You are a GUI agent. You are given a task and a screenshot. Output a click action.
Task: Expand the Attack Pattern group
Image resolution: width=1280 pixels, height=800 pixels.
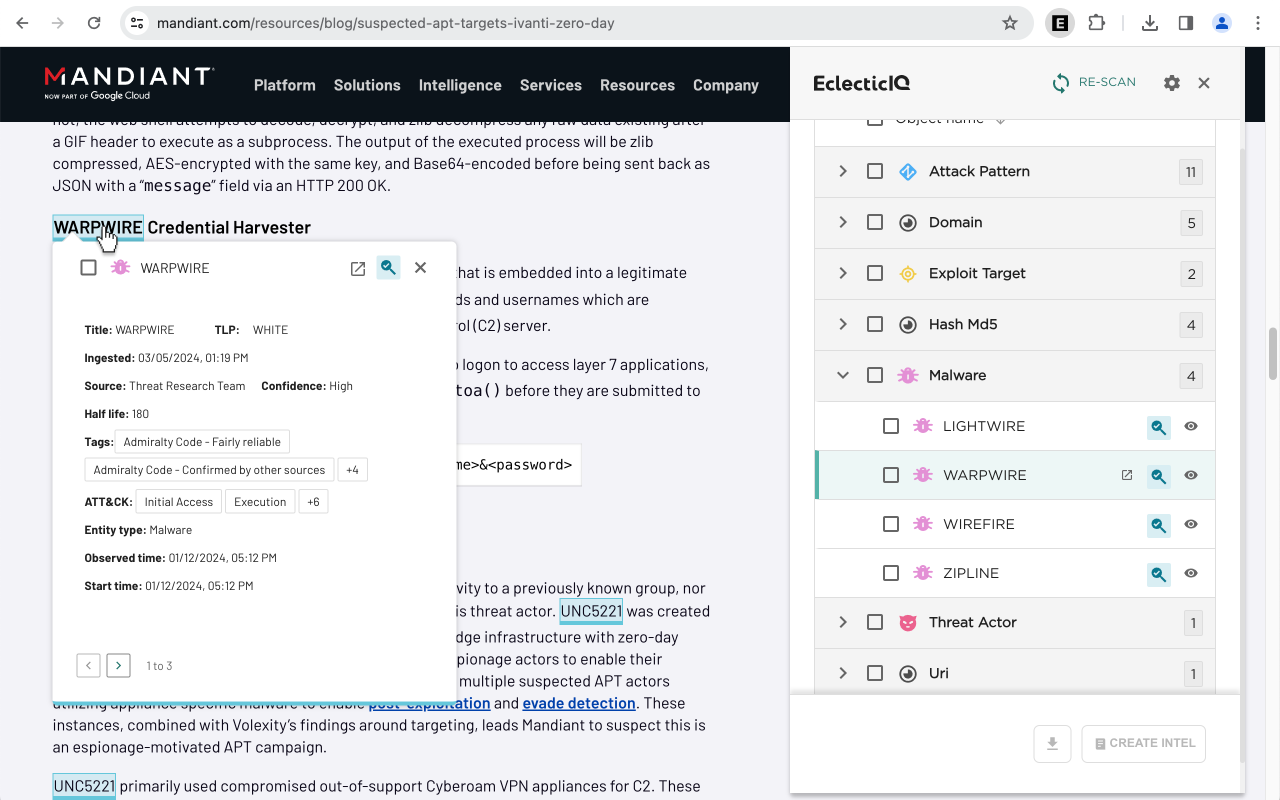point(843,172)
